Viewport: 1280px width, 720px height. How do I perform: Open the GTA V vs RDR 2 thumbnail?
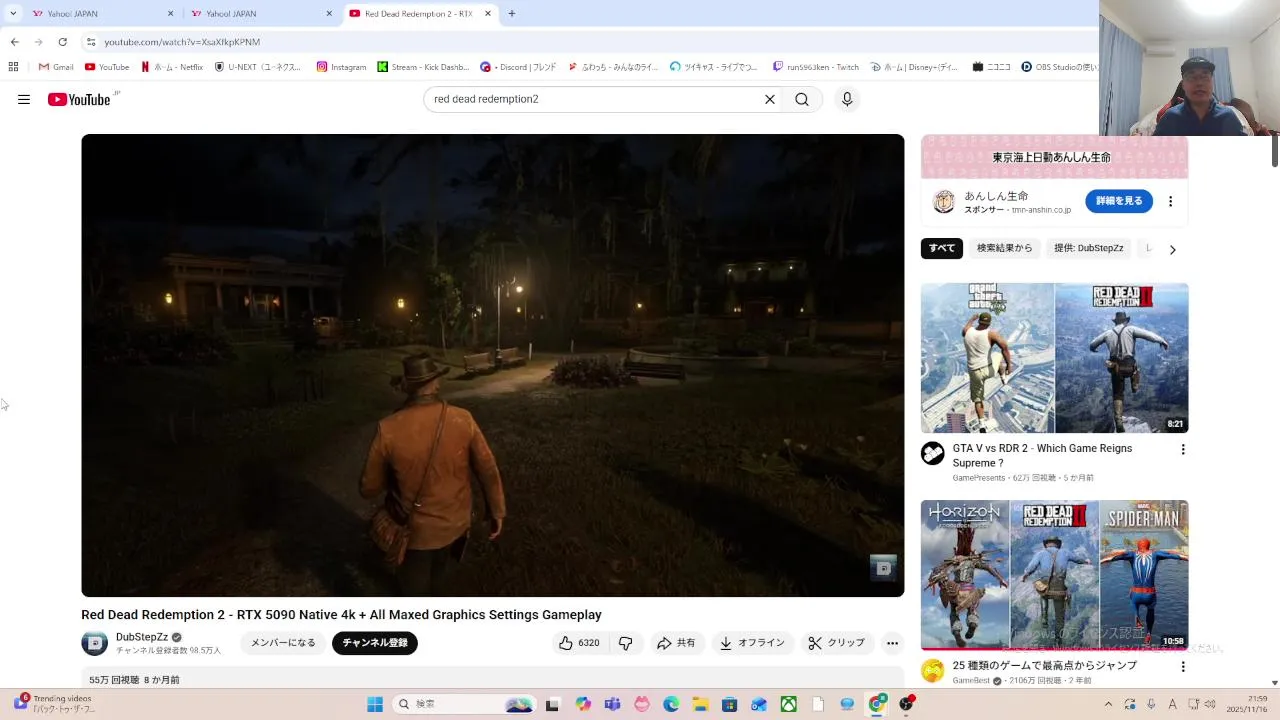pos(1055,358)
